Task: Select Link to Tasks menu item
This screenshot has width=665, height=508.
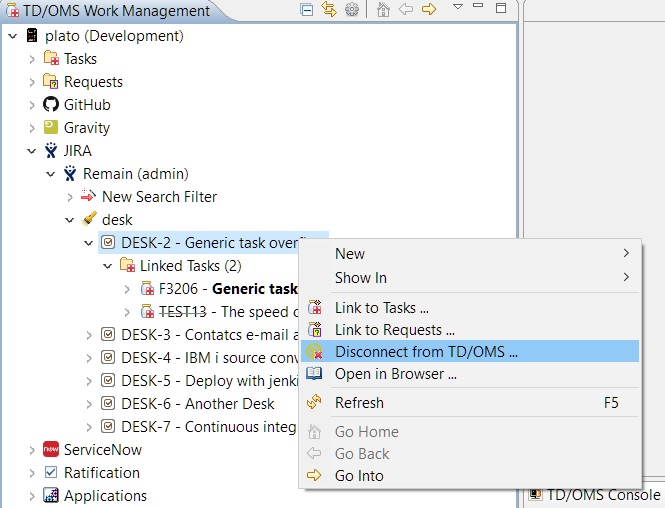Action: tap(382, 308)
